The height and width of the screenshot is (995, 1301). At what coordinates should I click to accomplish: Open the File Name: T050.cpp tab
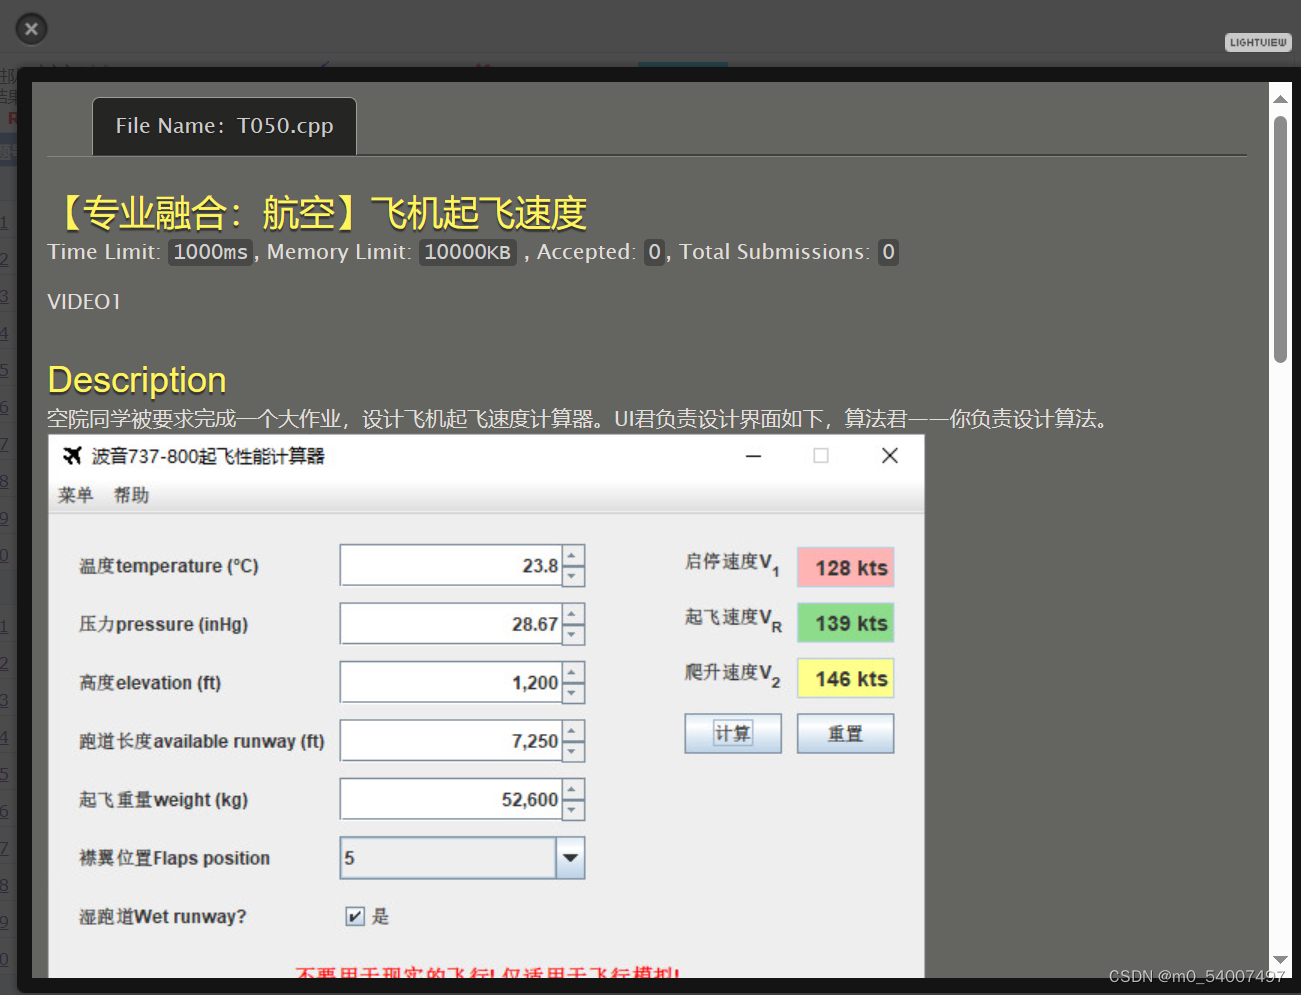pos(224,126)
